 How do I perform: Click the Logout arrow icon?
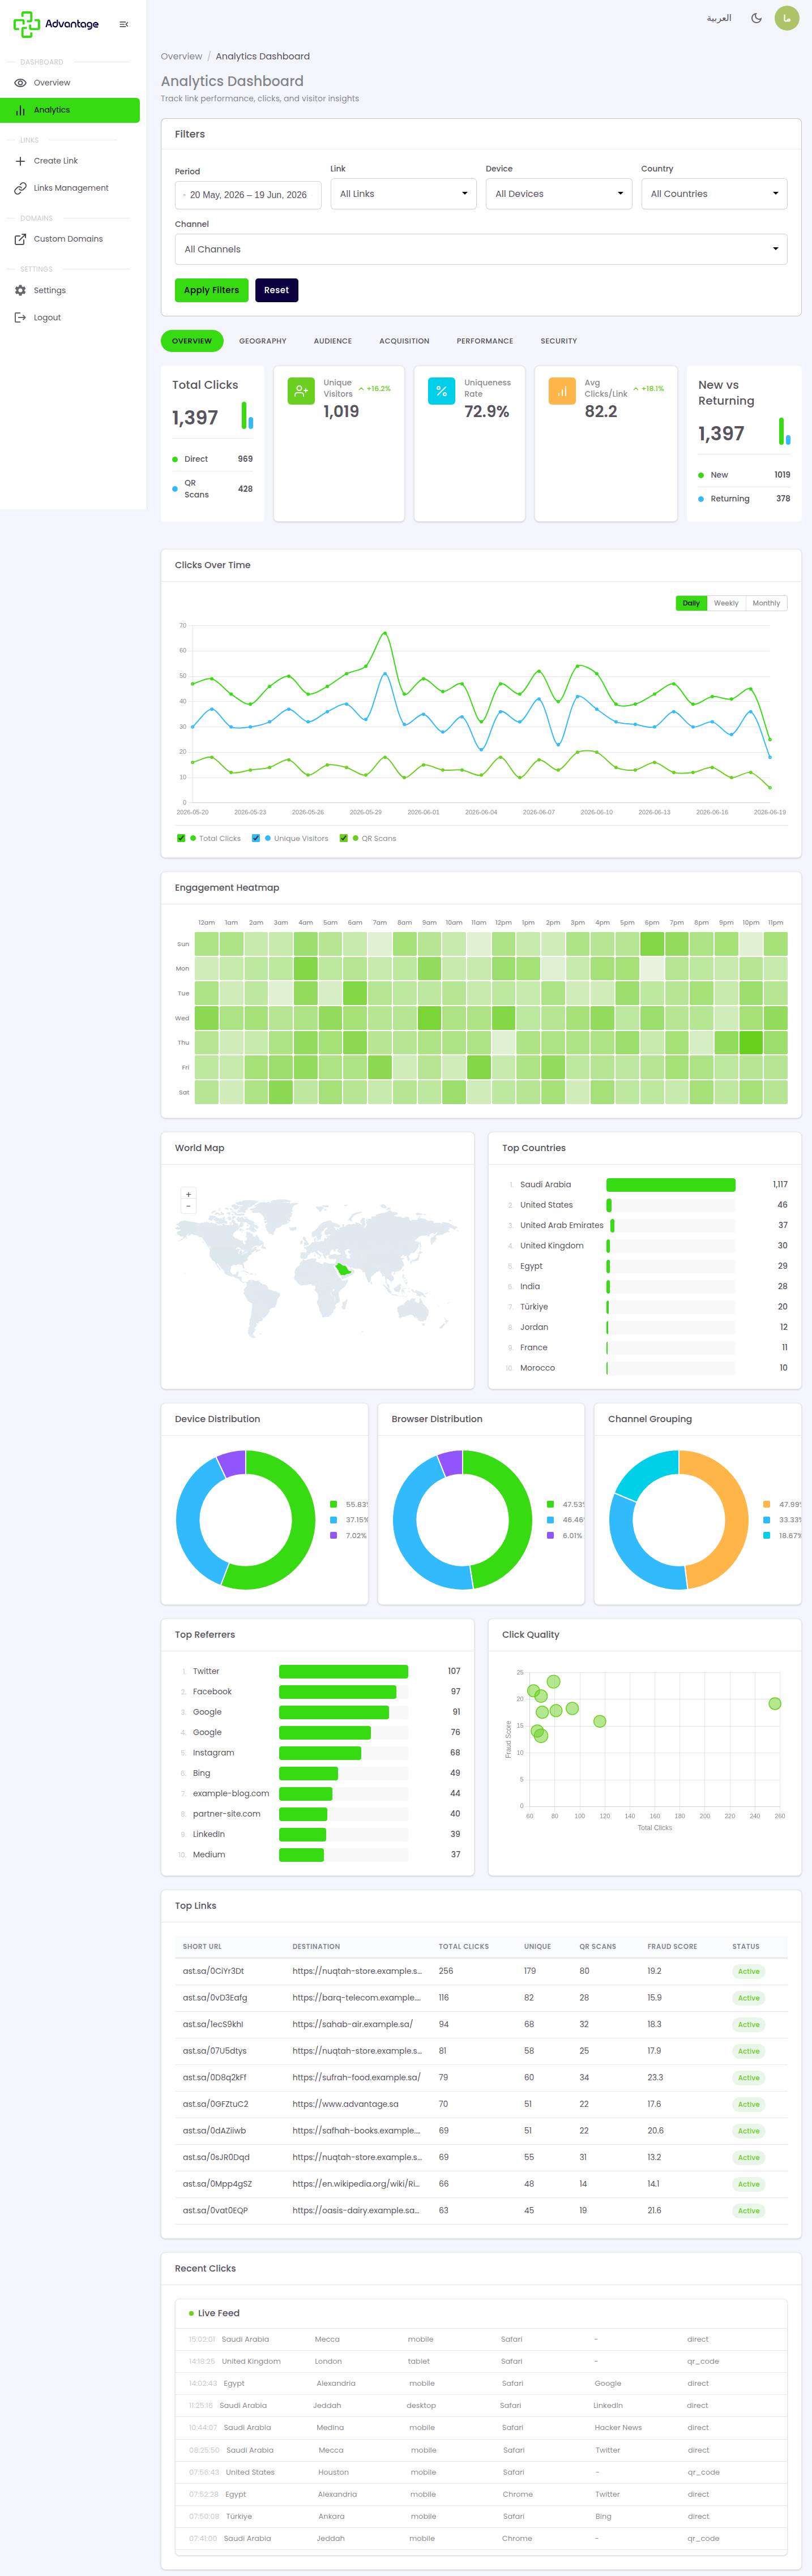pyautogui.click(x=20, y=318)
